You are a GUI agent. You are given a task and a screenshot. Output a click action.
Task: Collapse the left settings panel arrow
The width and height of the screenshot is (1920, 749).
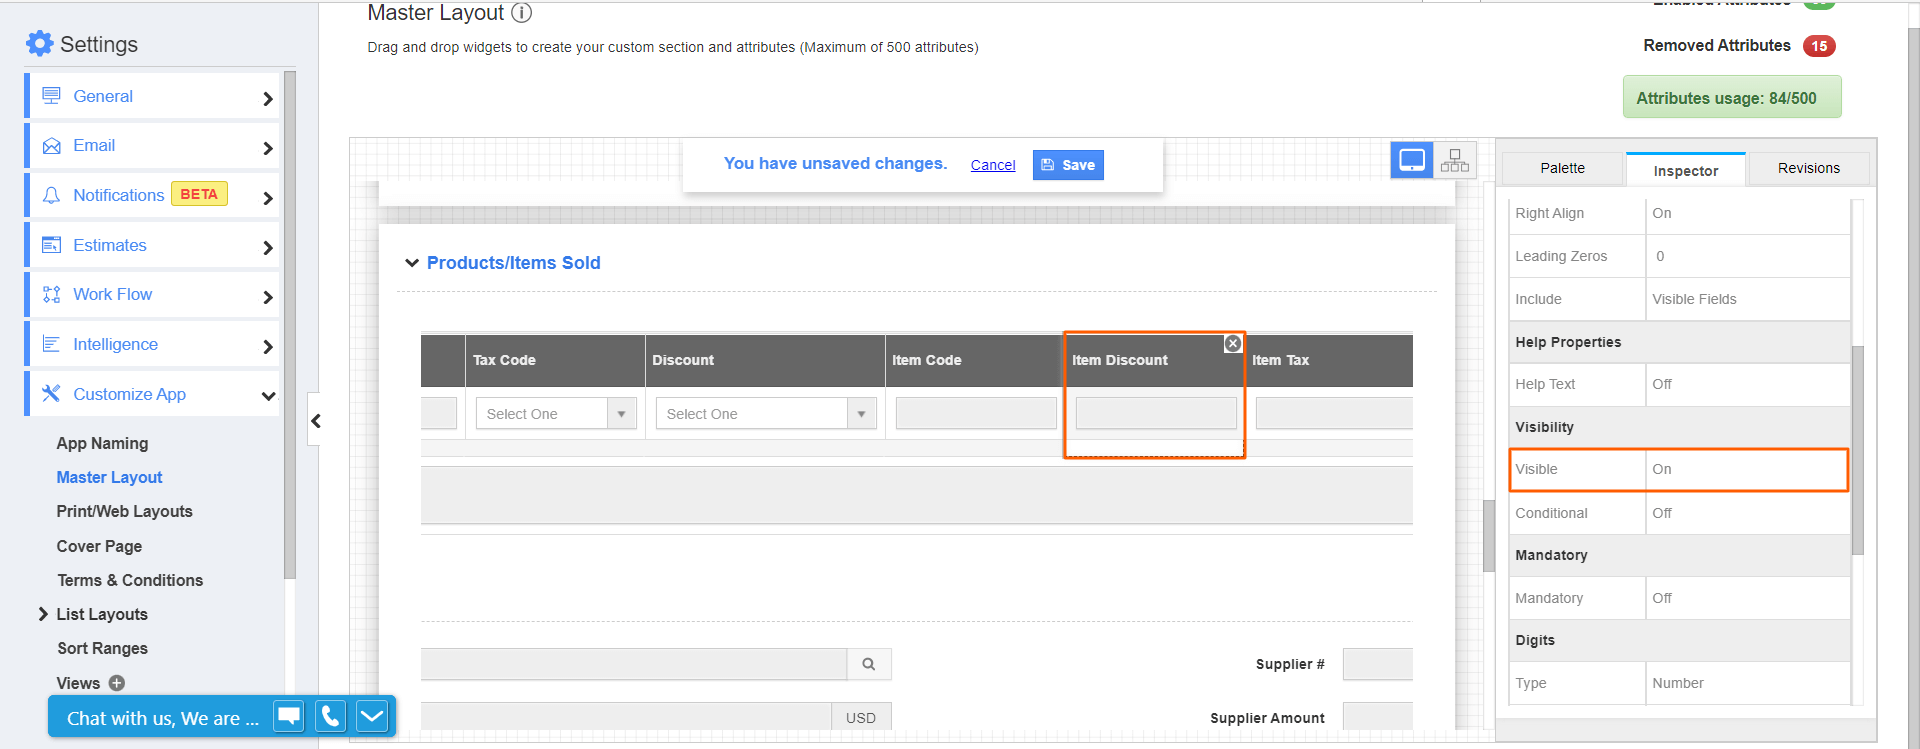coord(316,421)
